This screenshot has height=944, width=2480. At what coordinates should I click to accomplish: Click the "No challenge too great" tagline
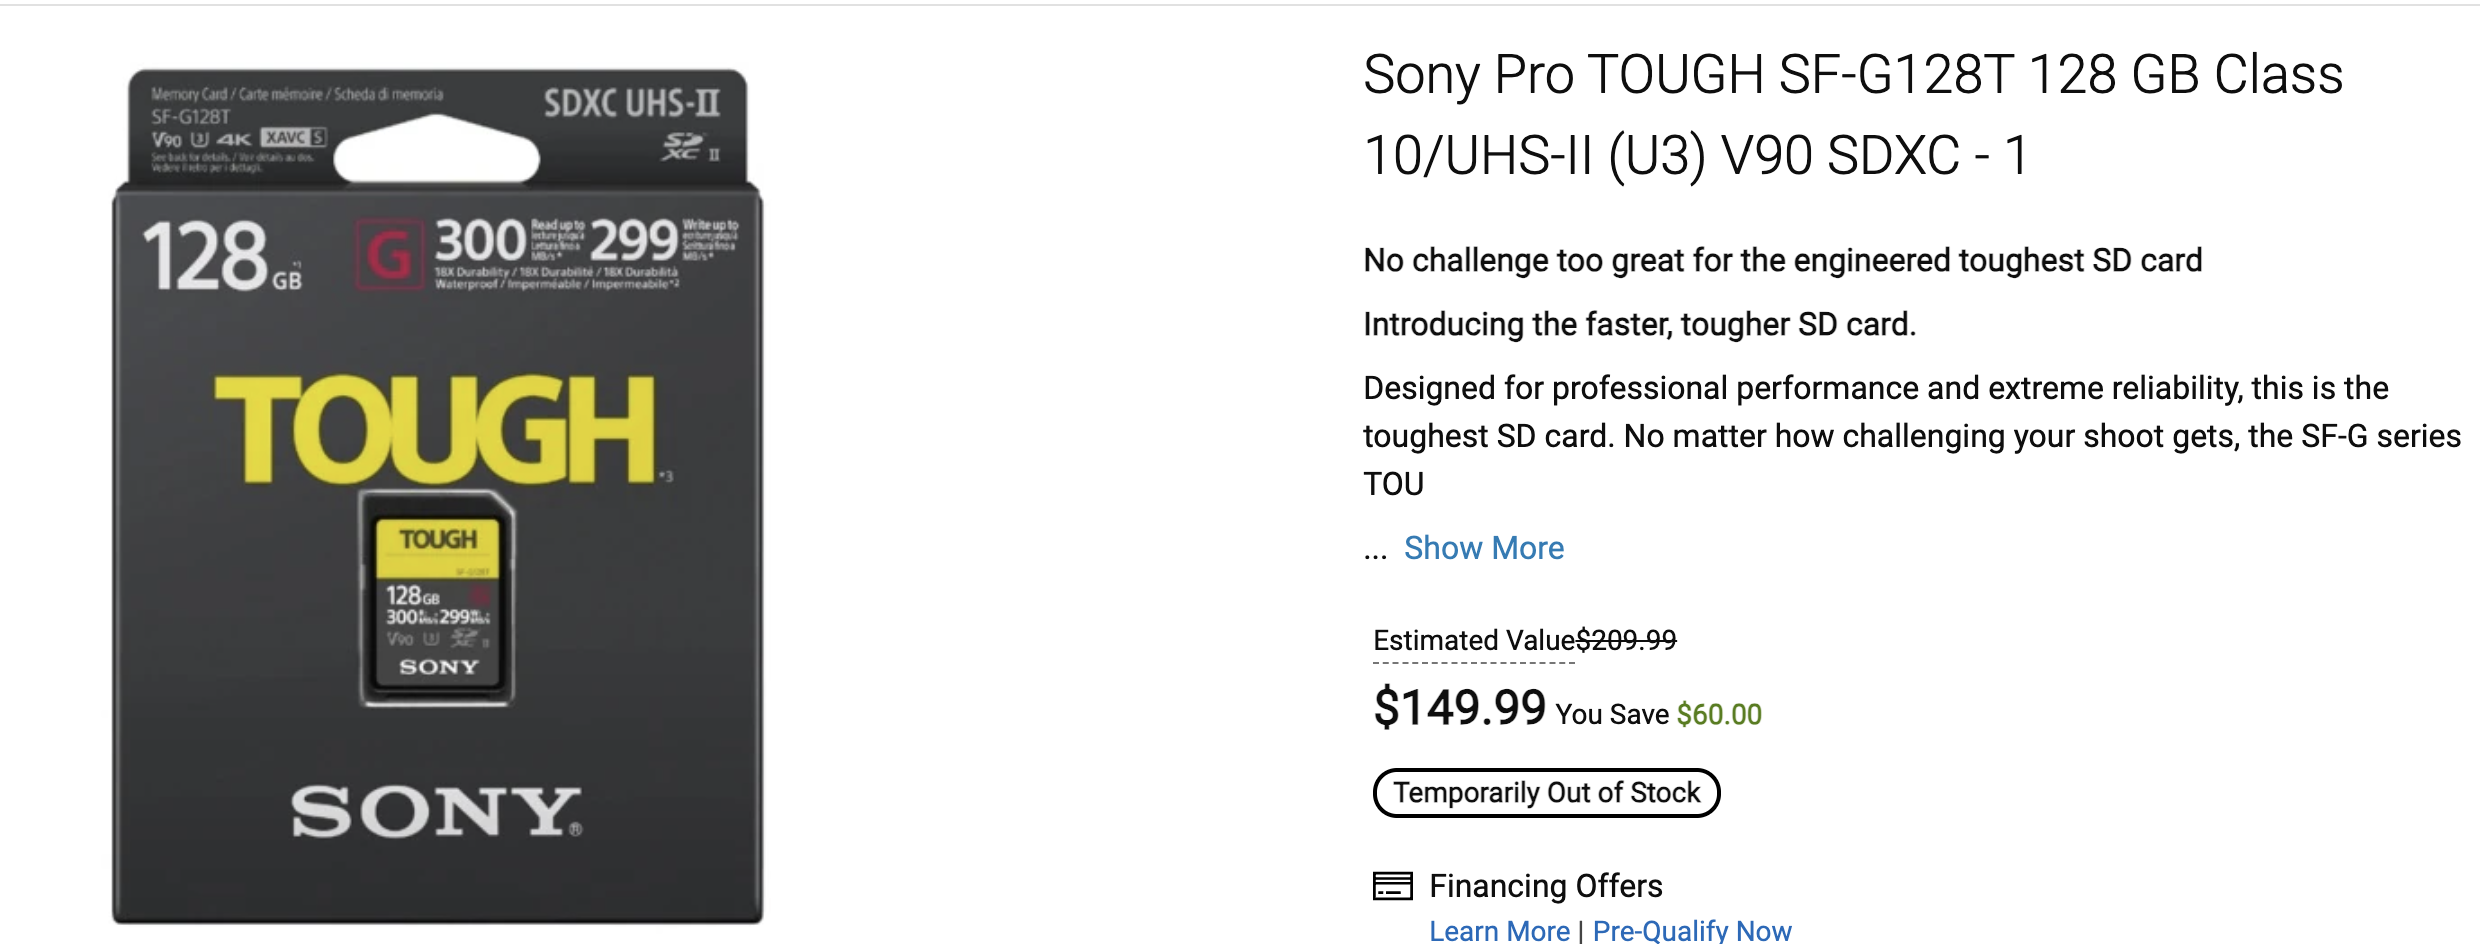coord(1782,260)
